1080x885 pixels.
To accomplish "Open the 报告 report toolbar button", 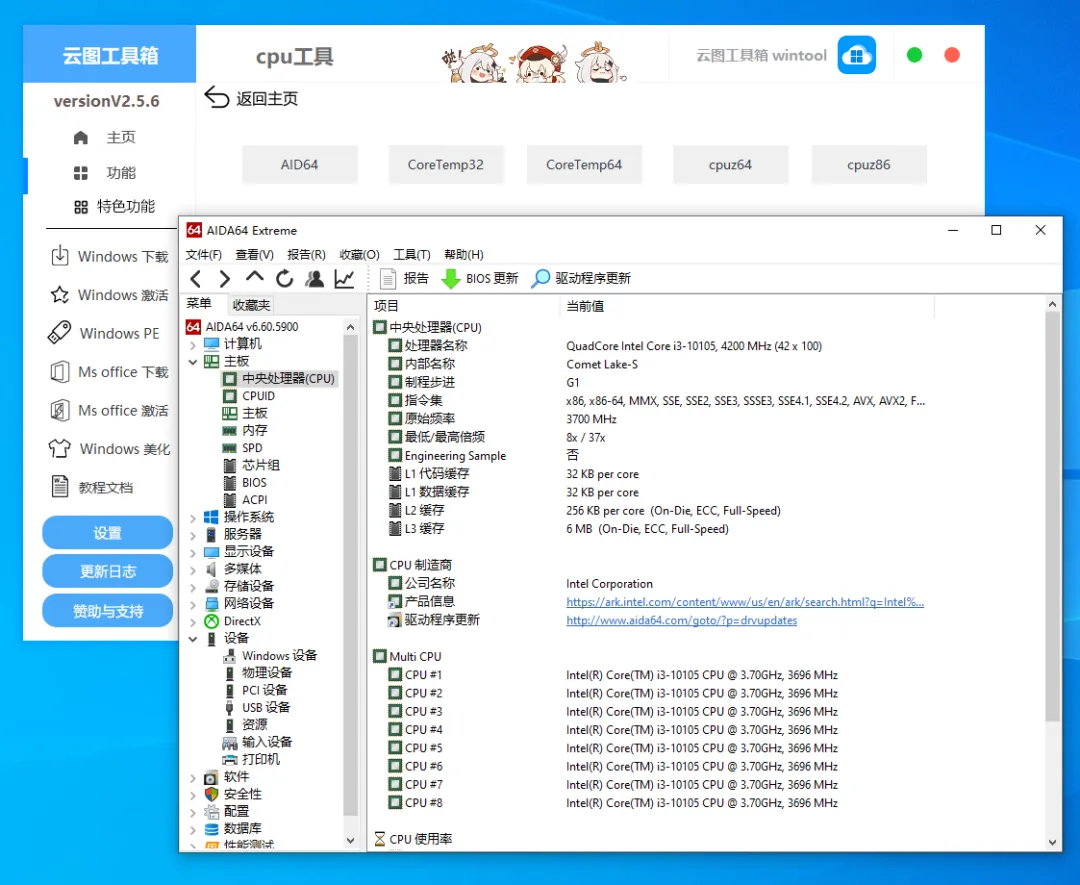I will (404, 278).
